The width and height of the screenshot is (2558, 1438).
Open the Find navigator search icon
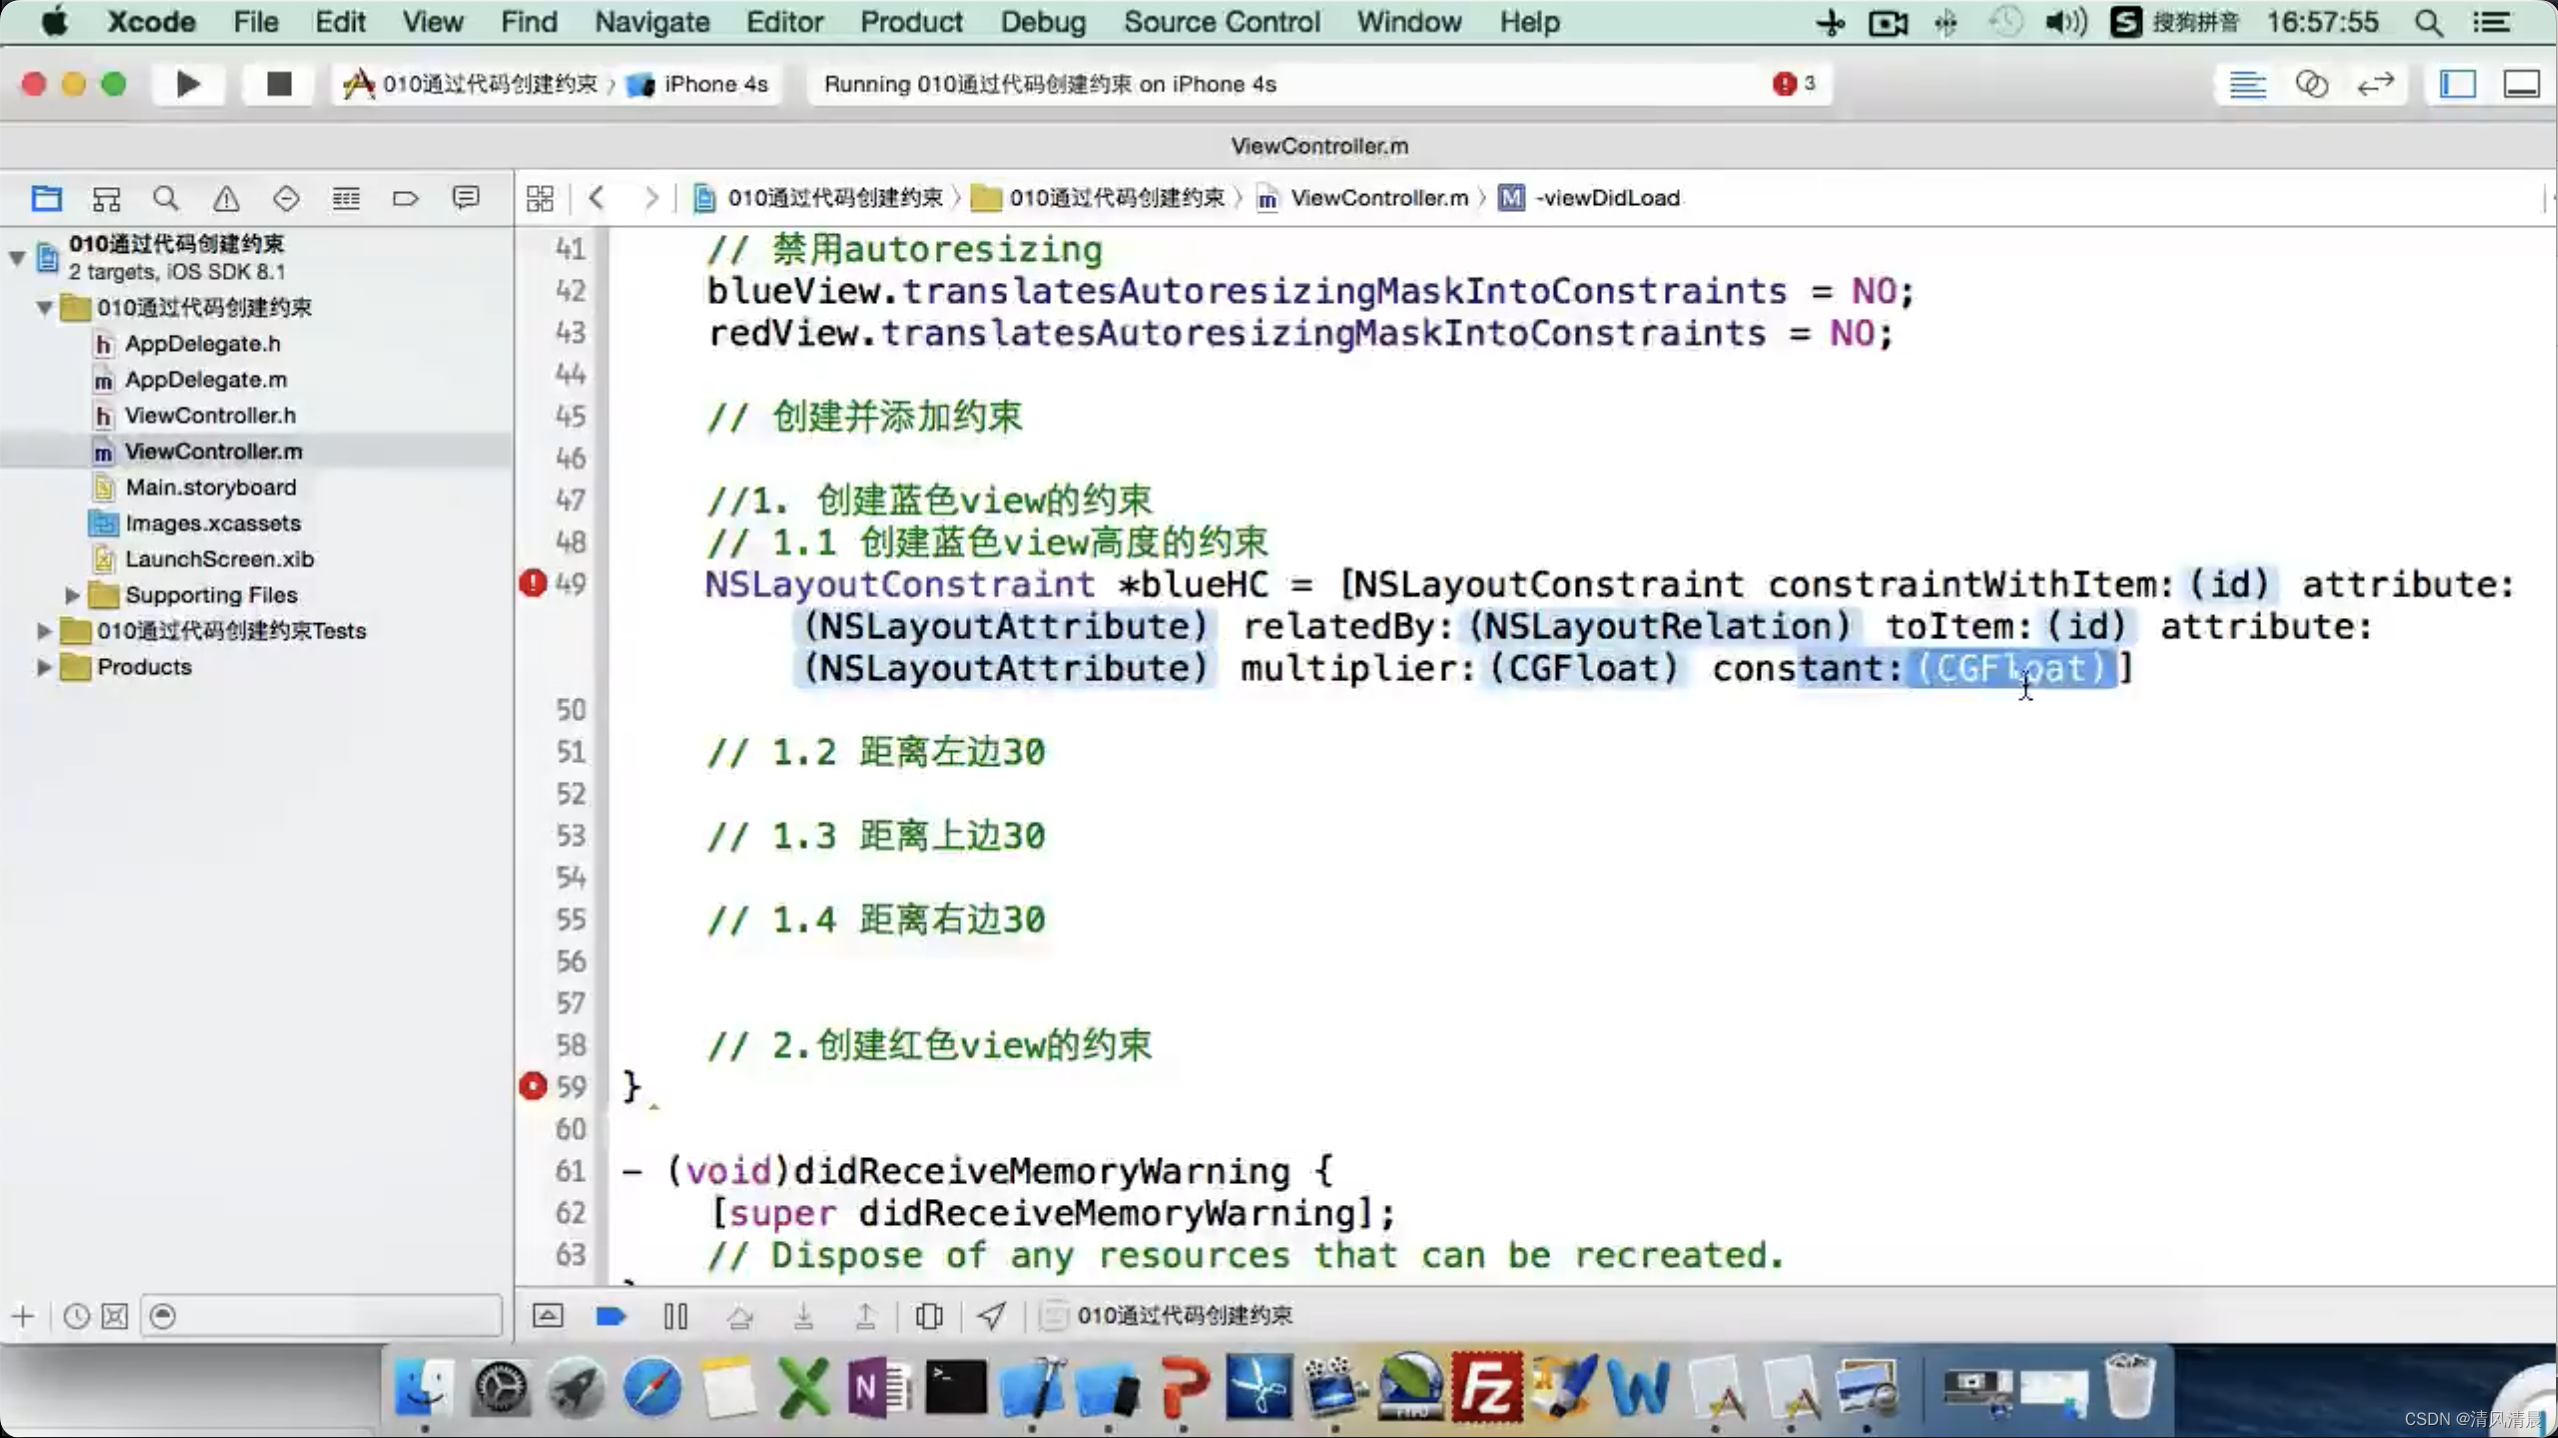coord(166,198)
